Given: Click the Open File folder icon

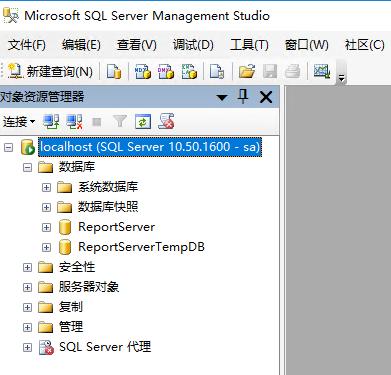Looking at the screenshot, I should pos(247,71).
